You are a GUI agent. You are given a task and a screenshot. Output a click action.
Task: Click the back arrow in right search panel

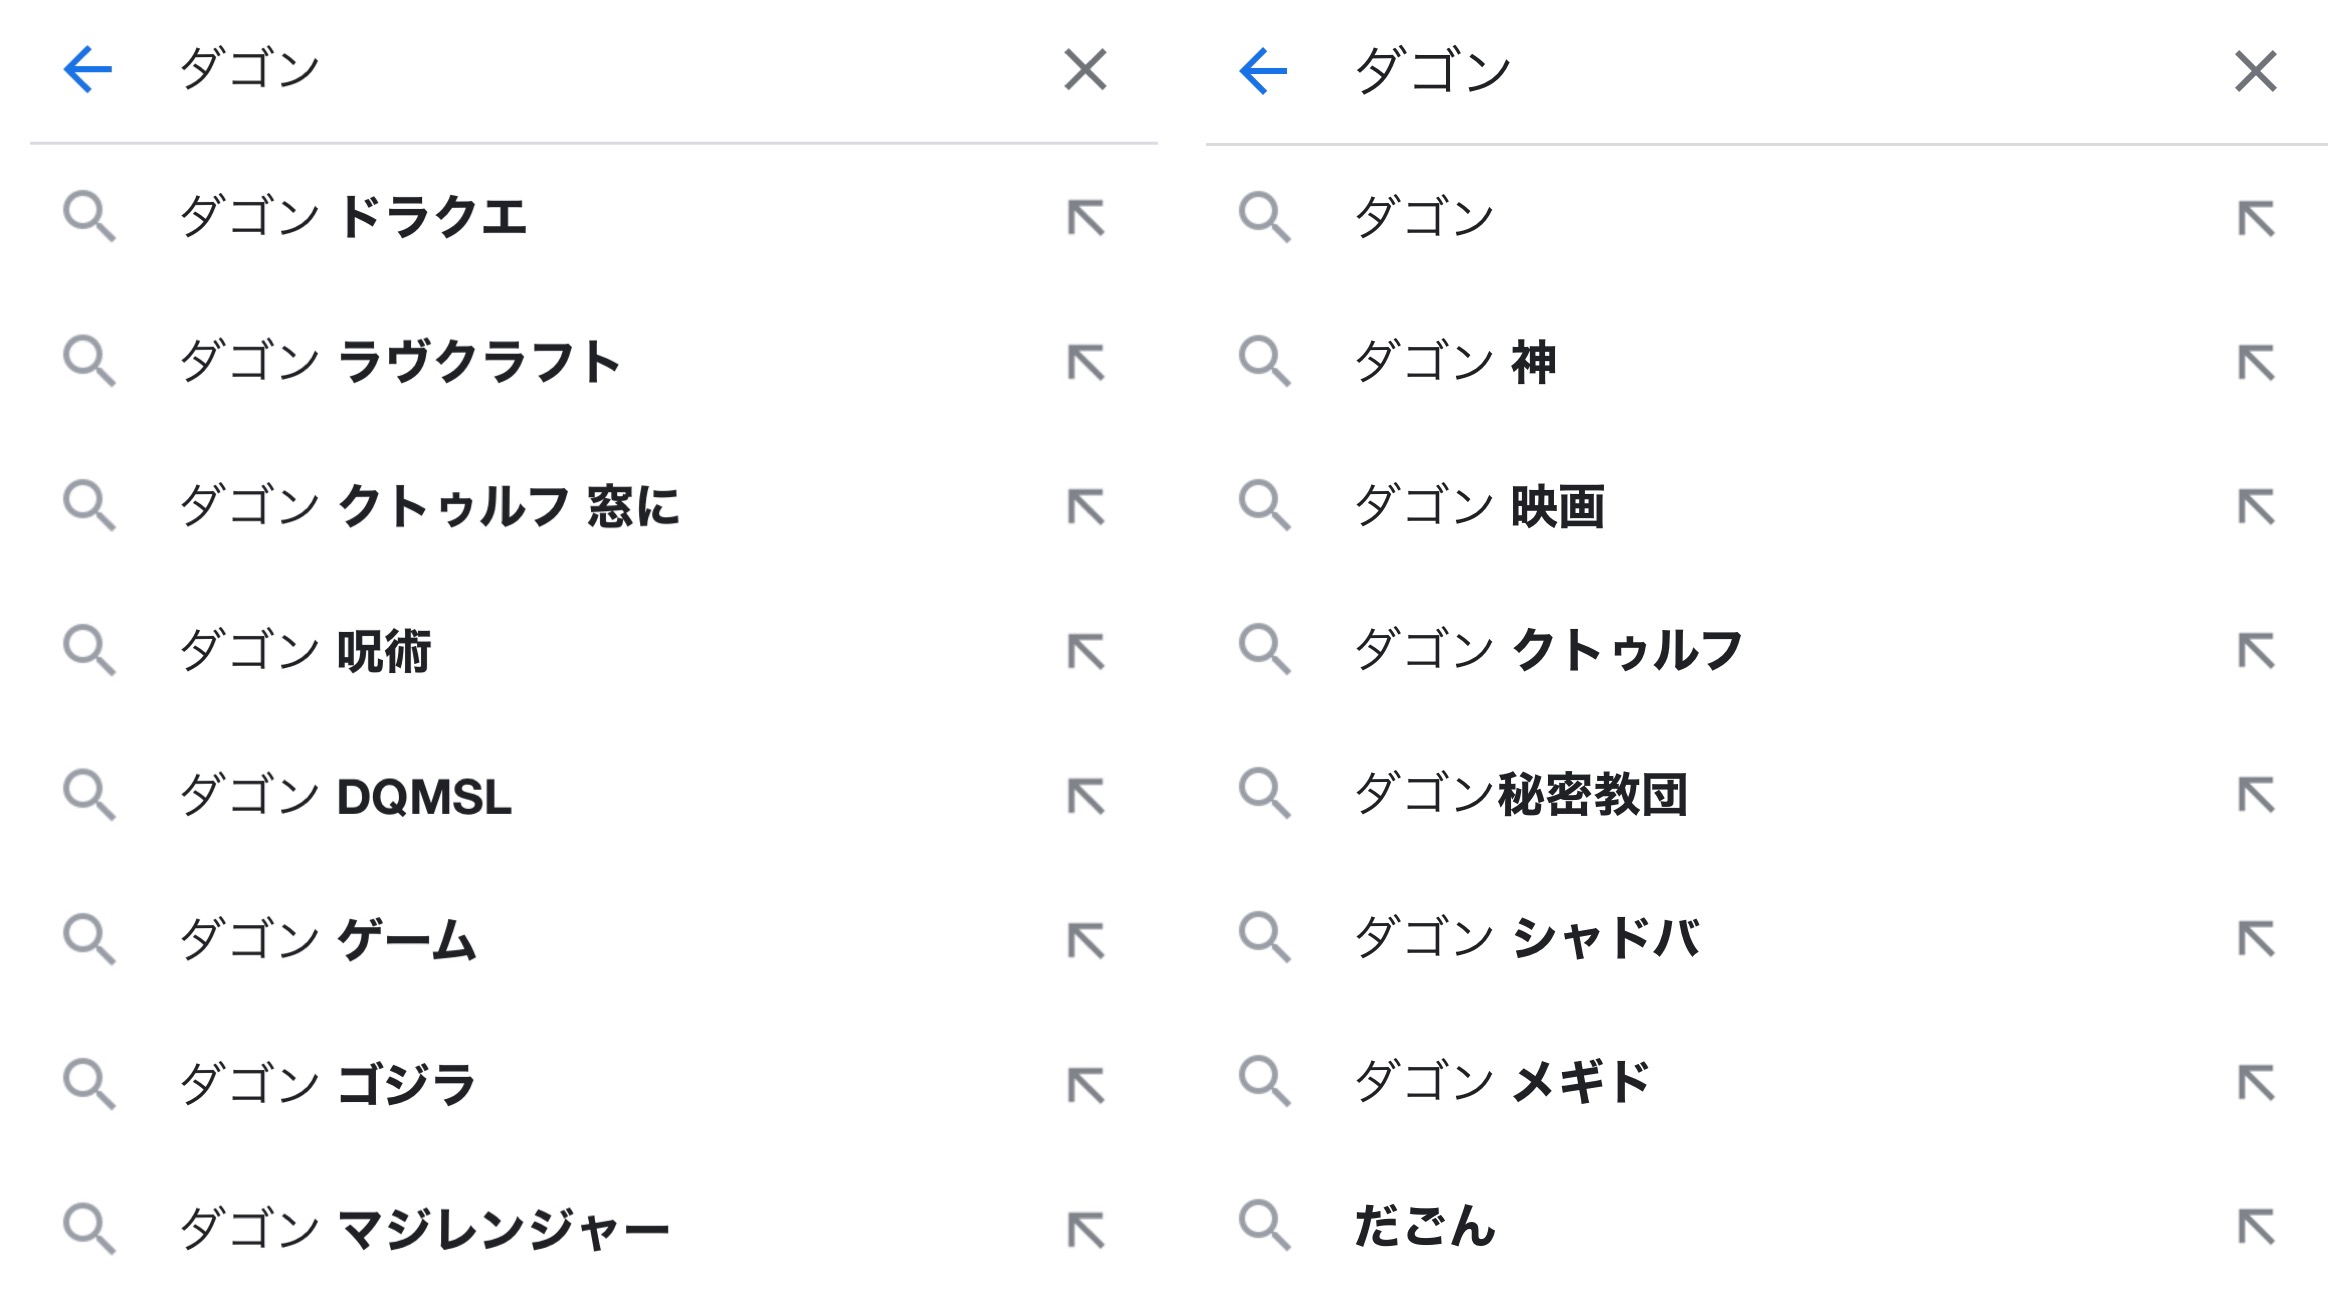tap(1263, 71)
